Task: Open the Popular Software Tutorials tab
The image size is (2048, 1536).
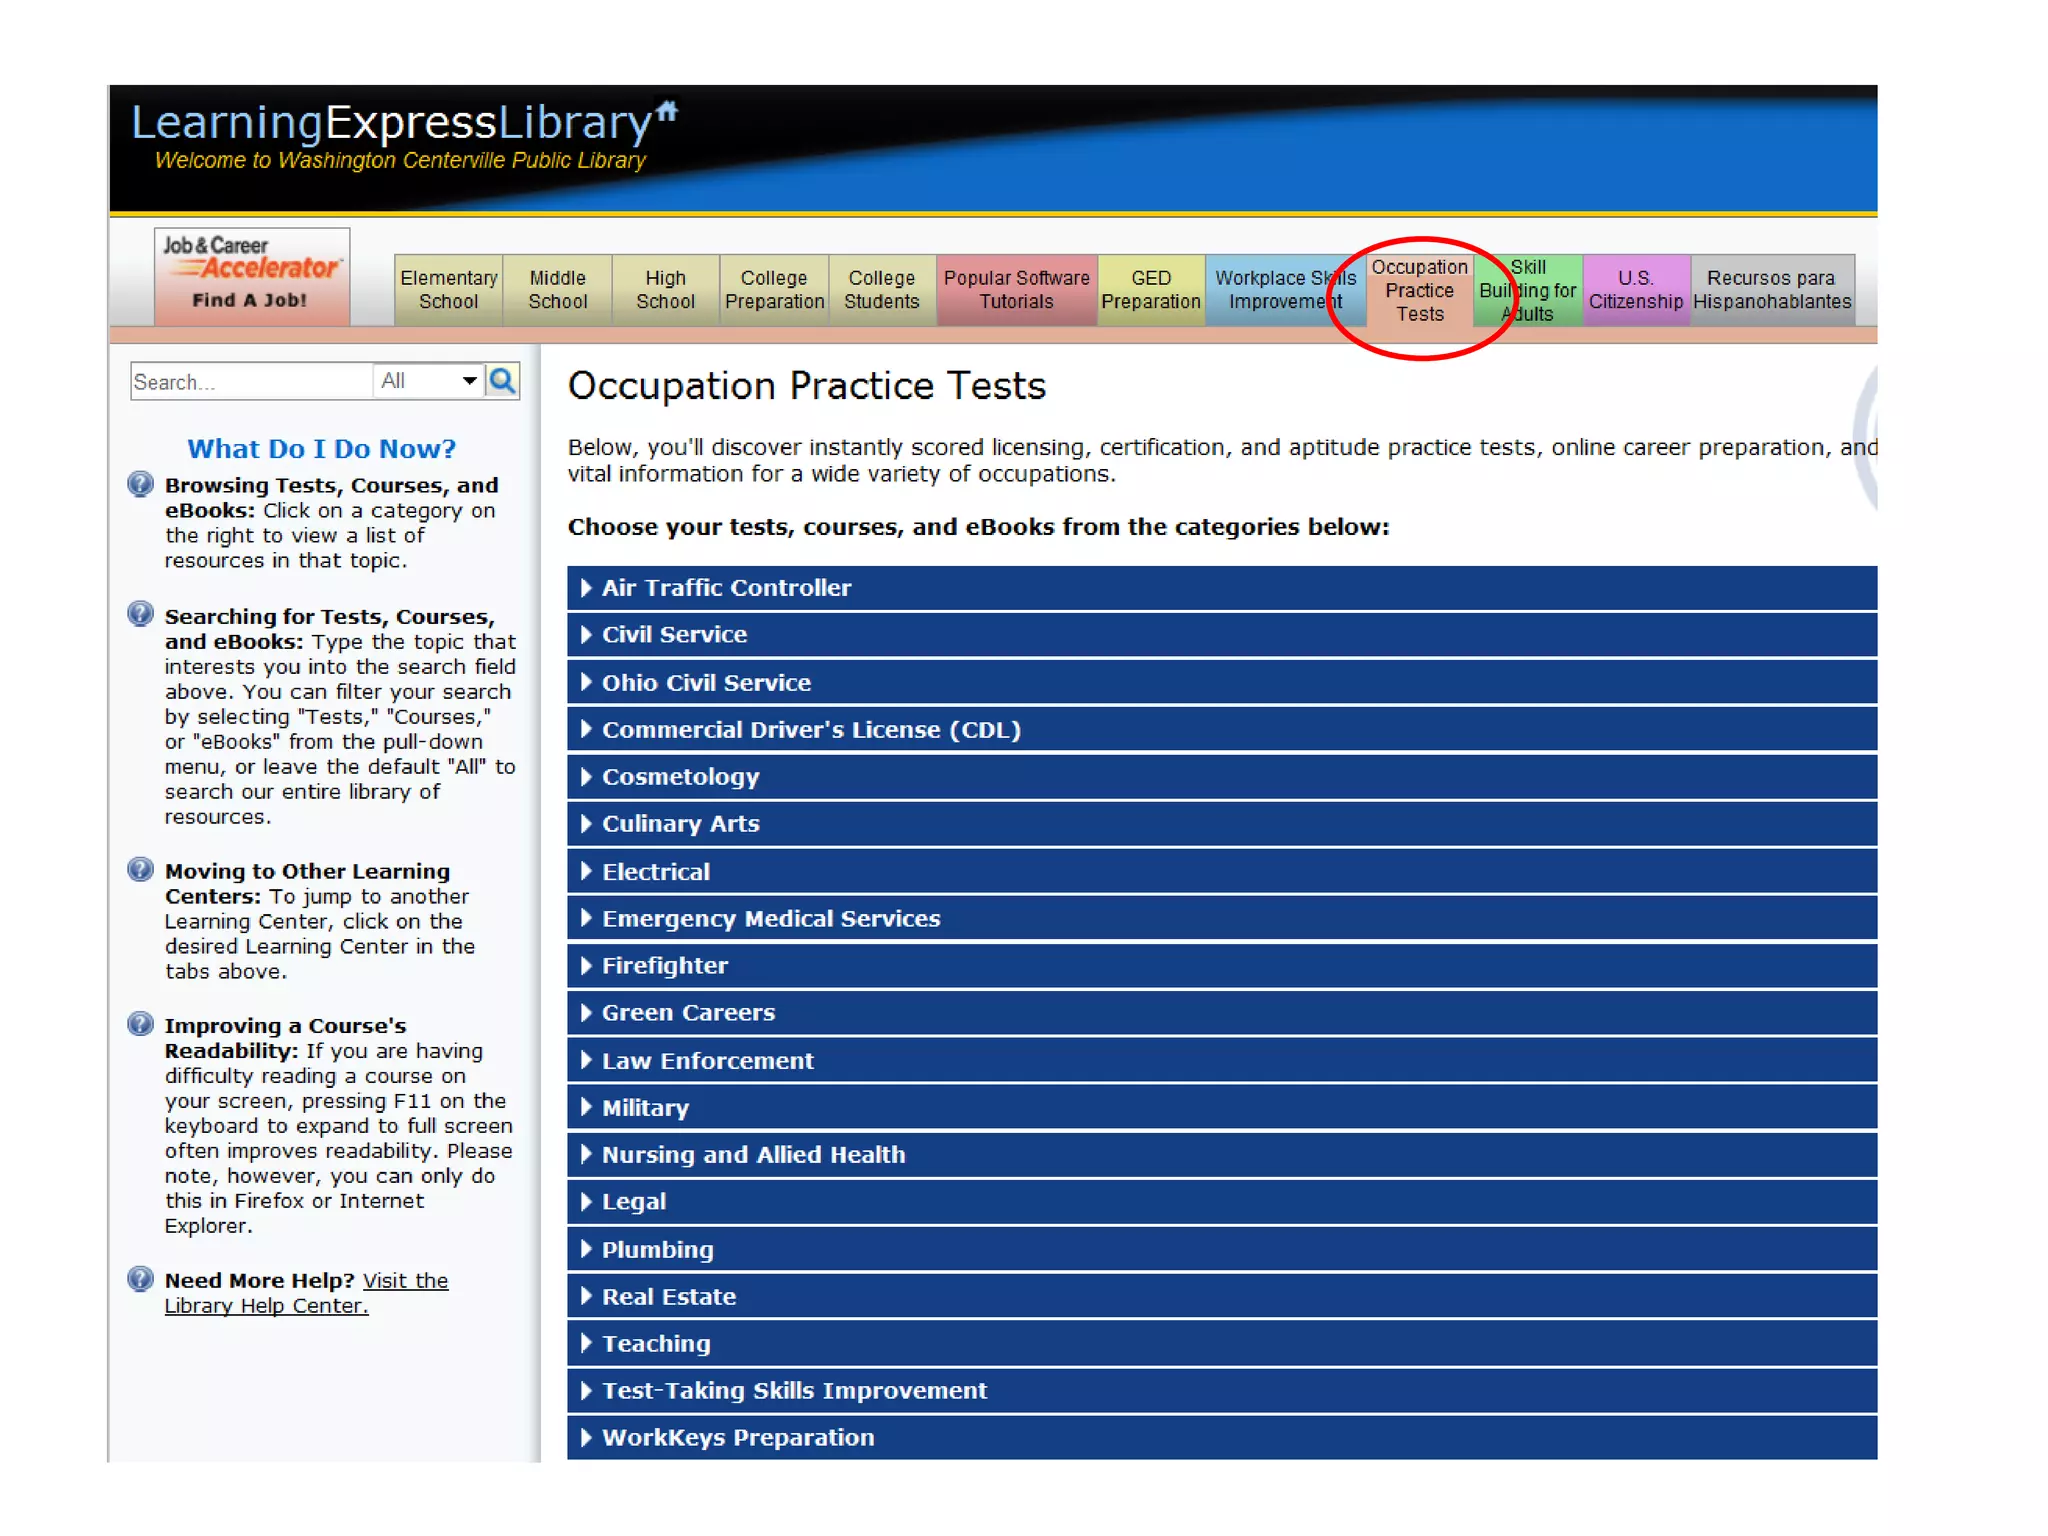Action: (x=1016, y=290)
